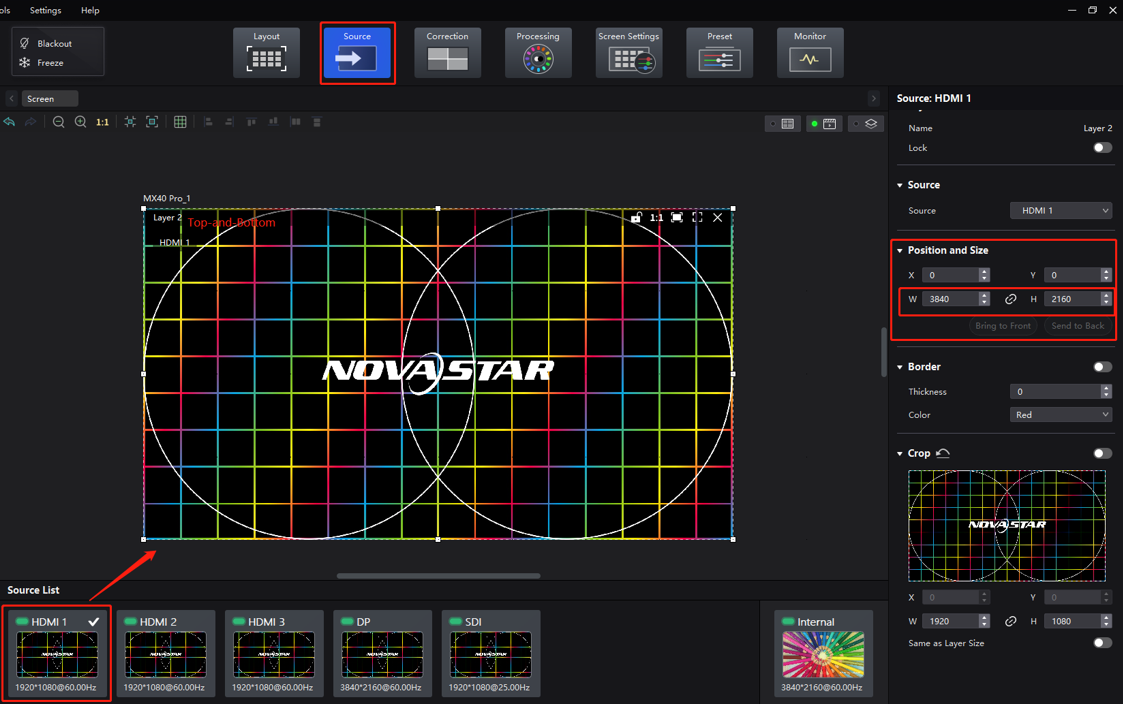Screen dimensions: 1123x704
Task: Click the crop W/H link icon
Action: pos(1011,622)
